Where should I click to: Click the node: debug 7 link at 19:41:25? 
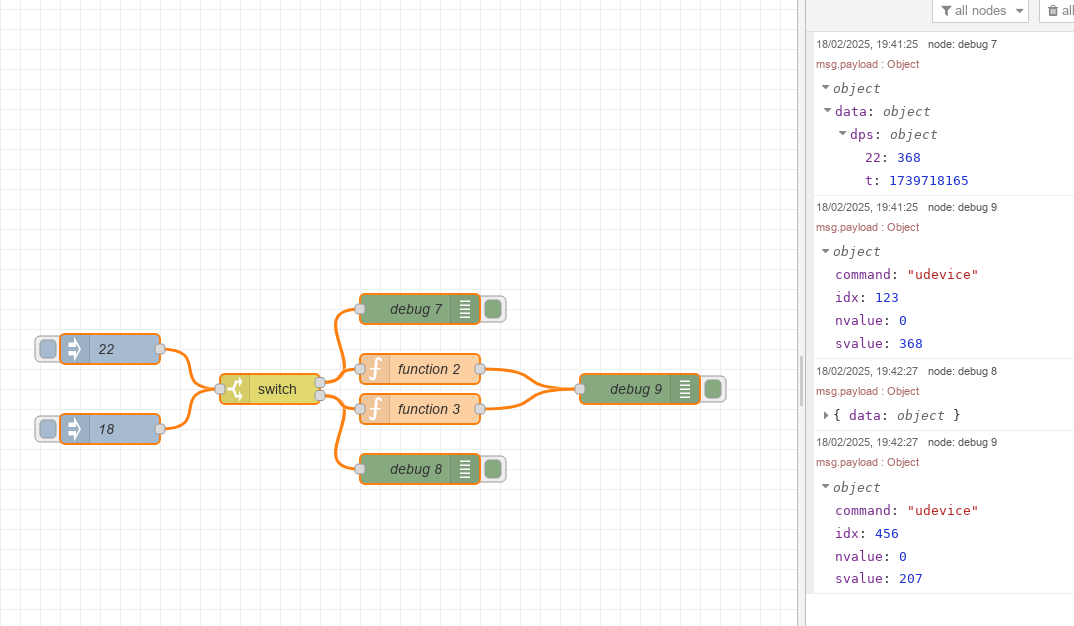(x=962, y=44)
